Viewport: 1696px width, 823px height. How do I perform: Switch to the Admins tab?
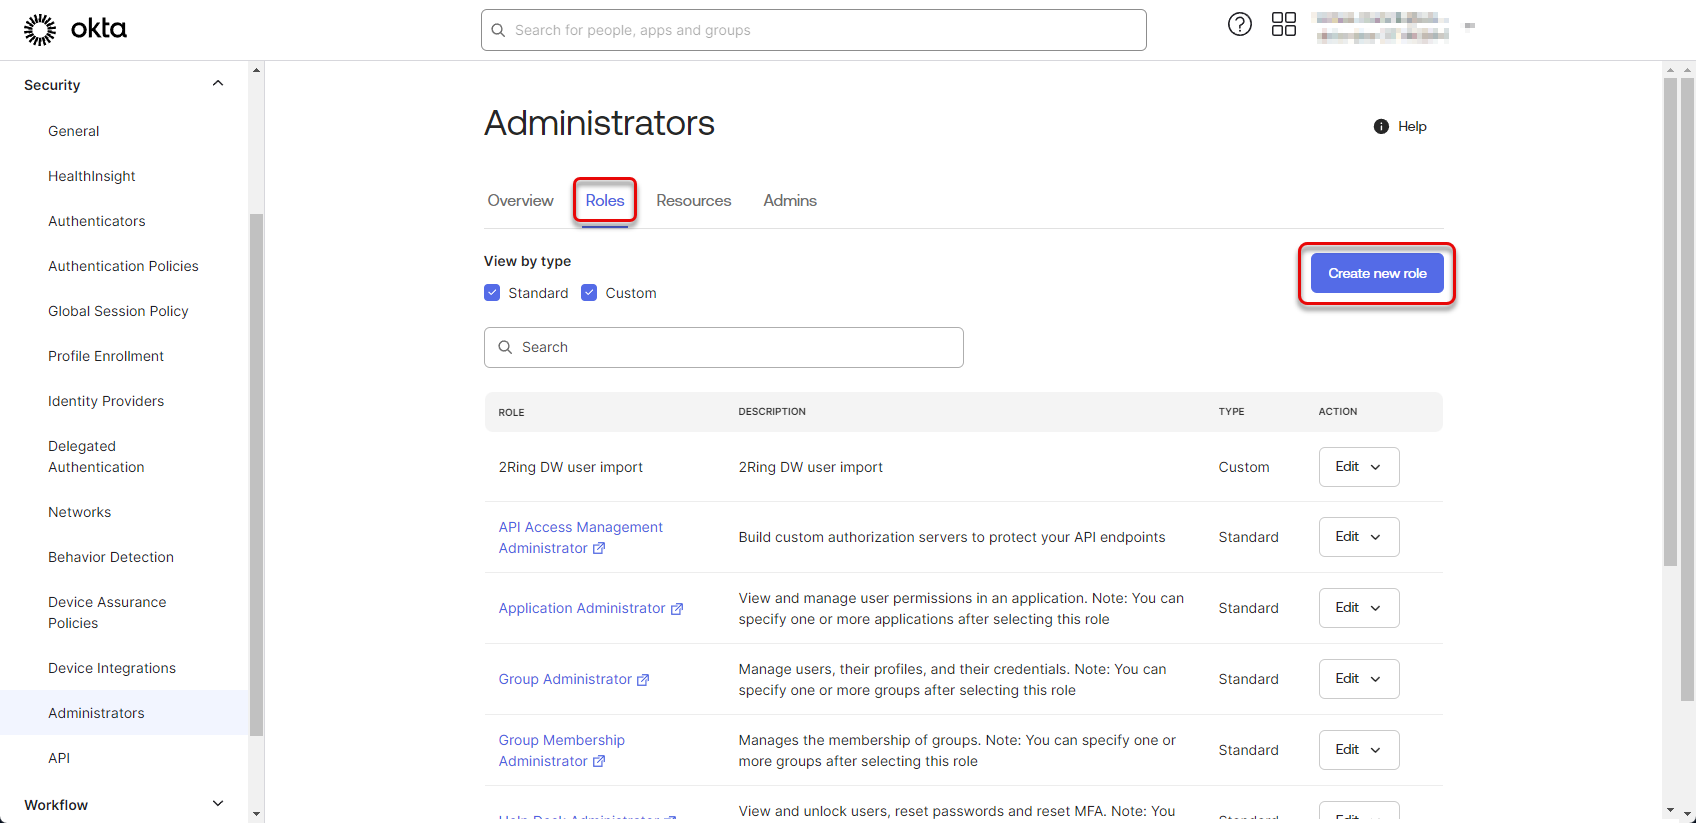(789, 201)
